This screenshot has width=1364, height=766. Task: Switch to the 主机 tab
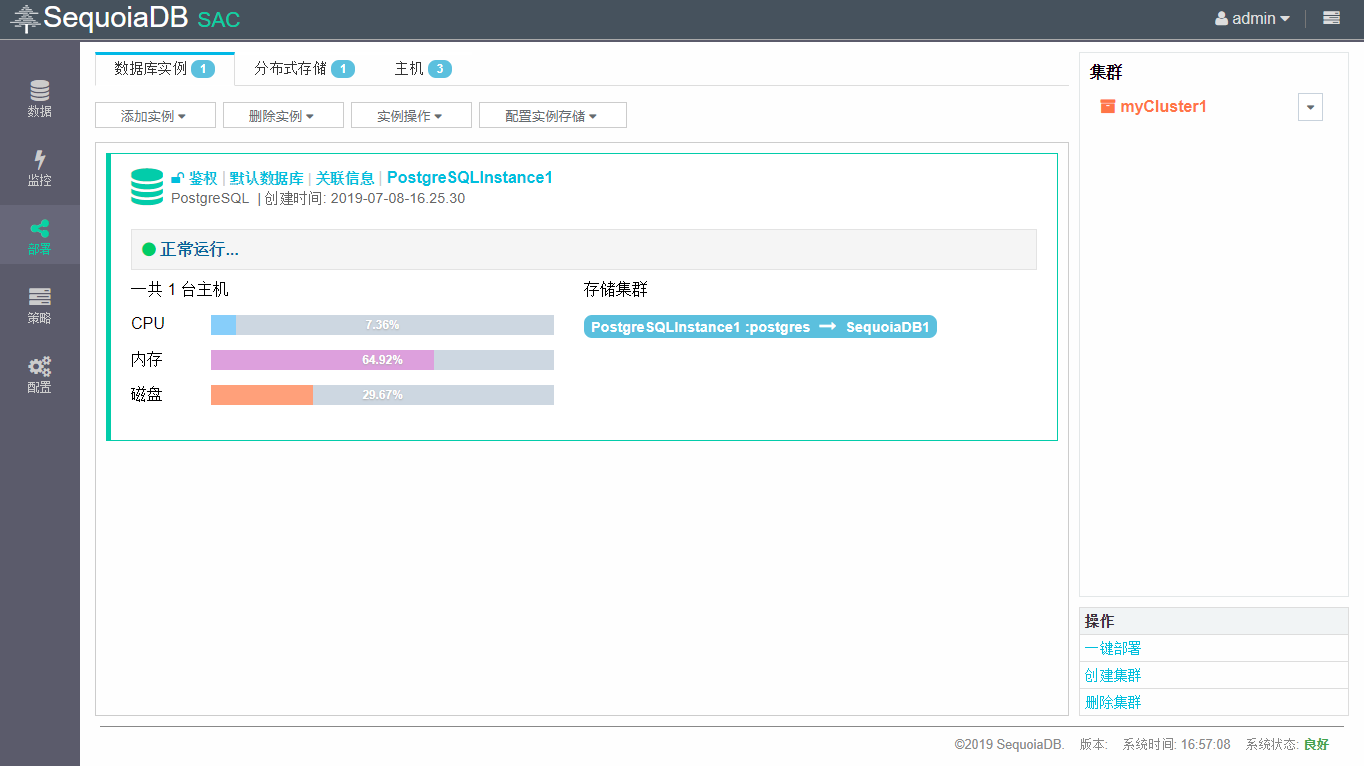click(x=422, y=69)
